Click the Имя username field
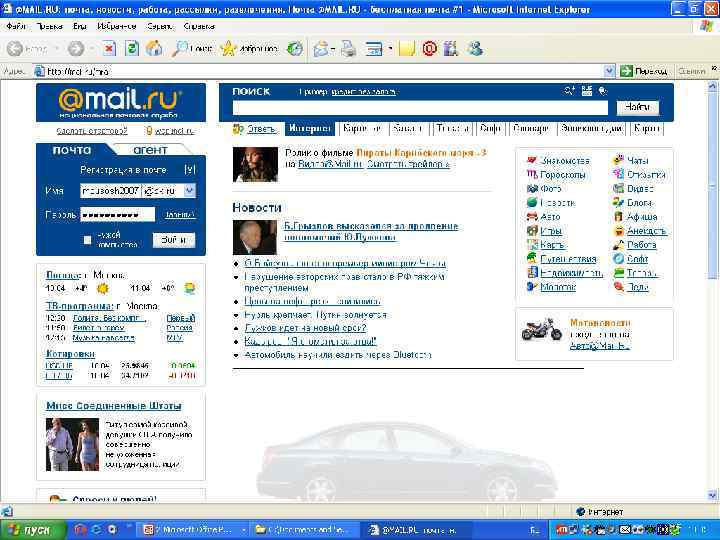 click(x=110, y=191)
